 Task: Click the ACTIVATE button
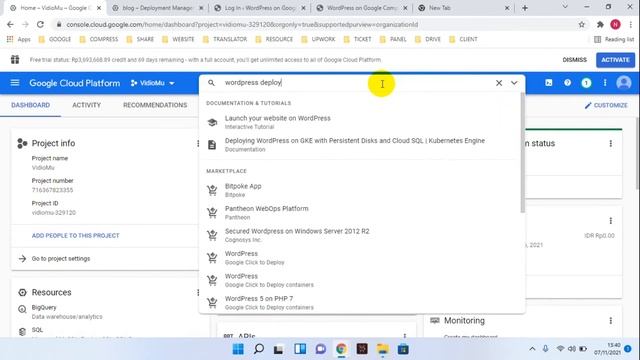click(615, 60)
